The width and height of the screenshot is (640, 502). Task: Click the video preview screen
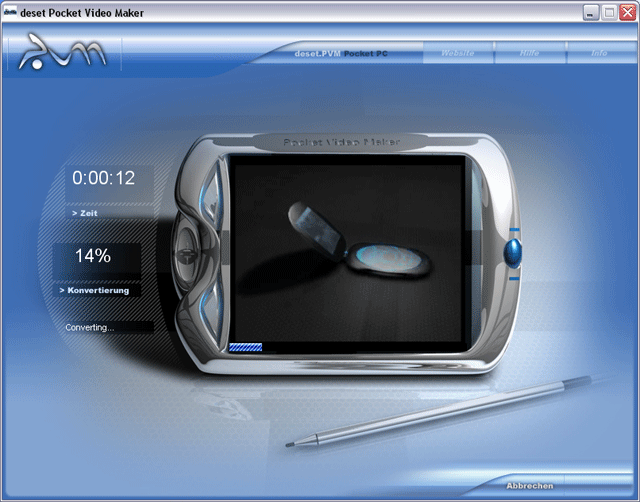click(347, 253)
